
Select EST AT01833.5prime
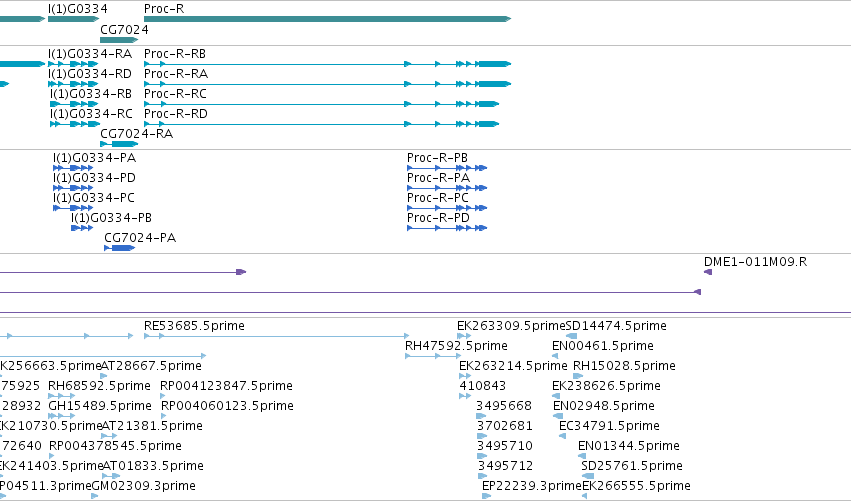click(111, 477)
